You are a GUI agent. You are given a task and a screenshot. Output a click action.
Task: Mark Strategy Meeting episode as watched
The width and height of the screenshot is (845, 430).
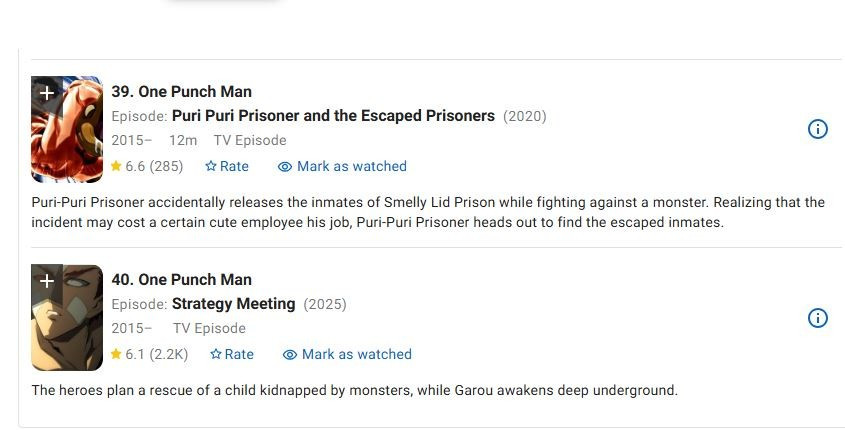tap(347, 354)
